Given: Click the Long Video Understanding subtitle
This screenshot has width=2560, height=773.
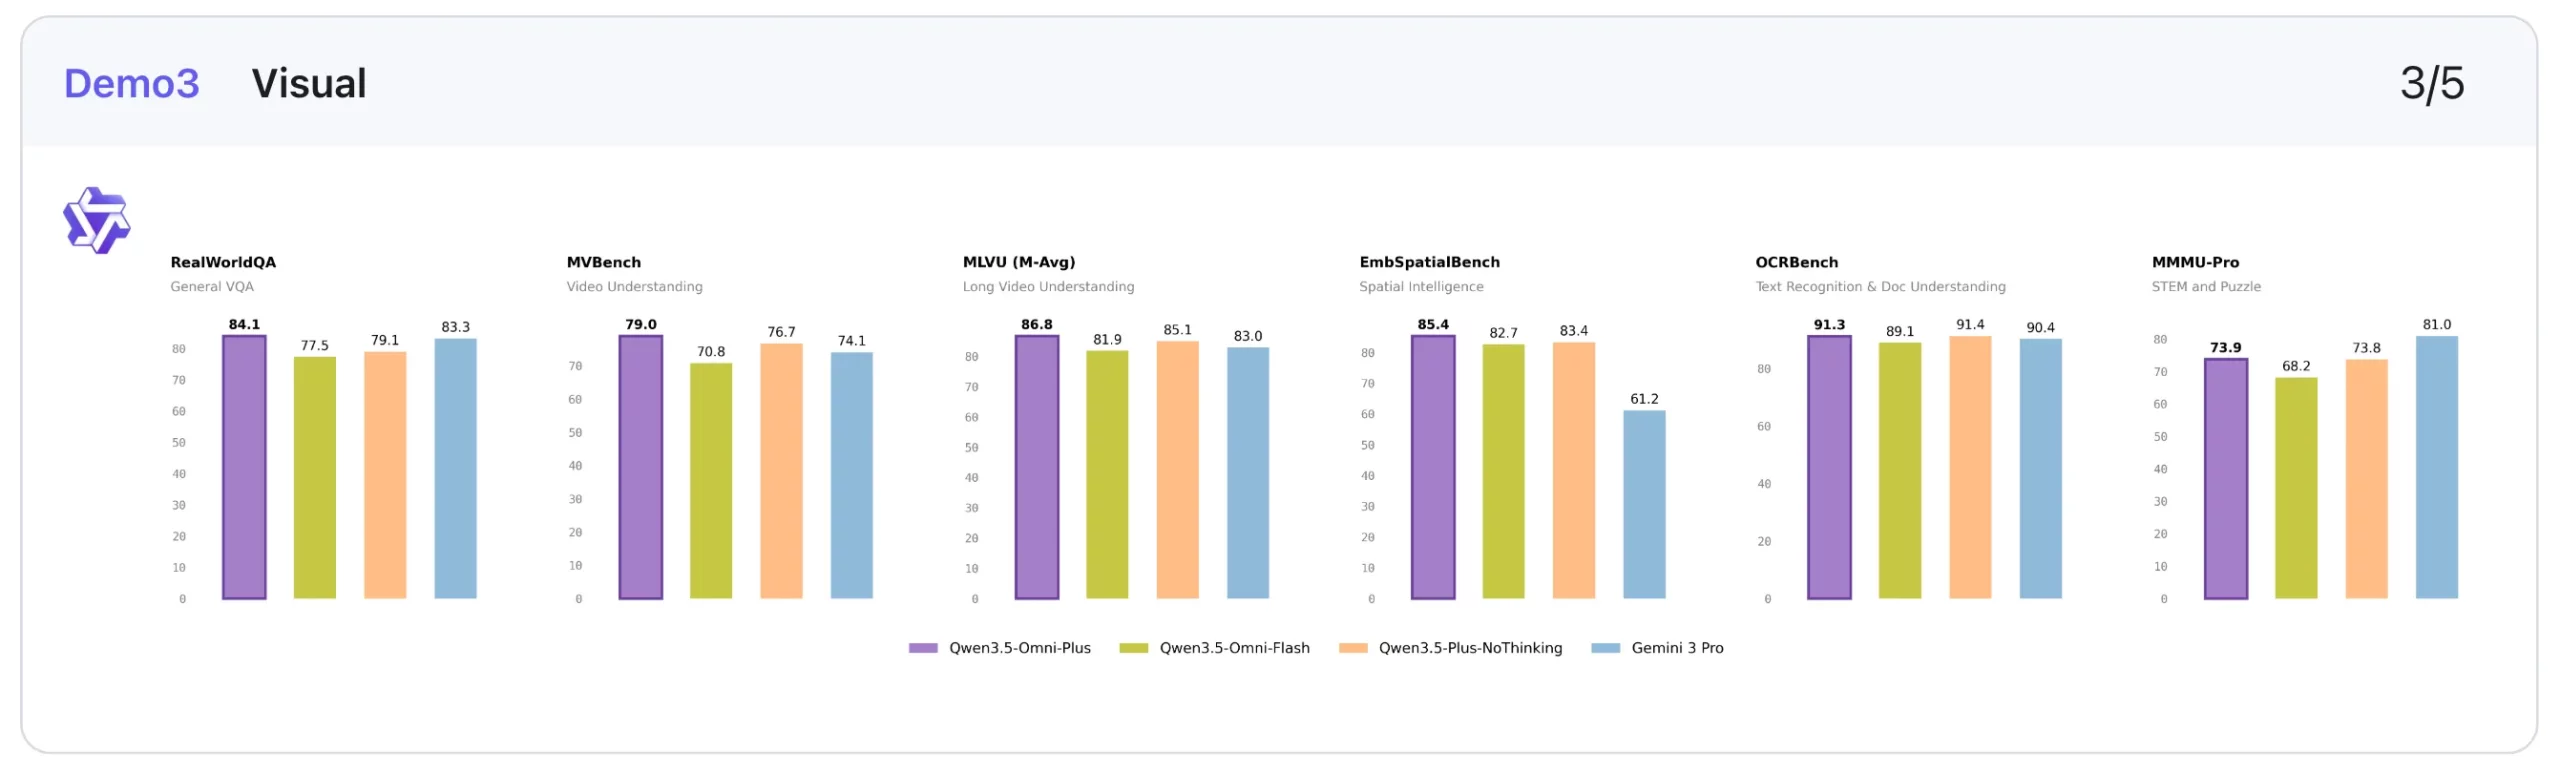Looking at the screenshot, I should 1048,286.
